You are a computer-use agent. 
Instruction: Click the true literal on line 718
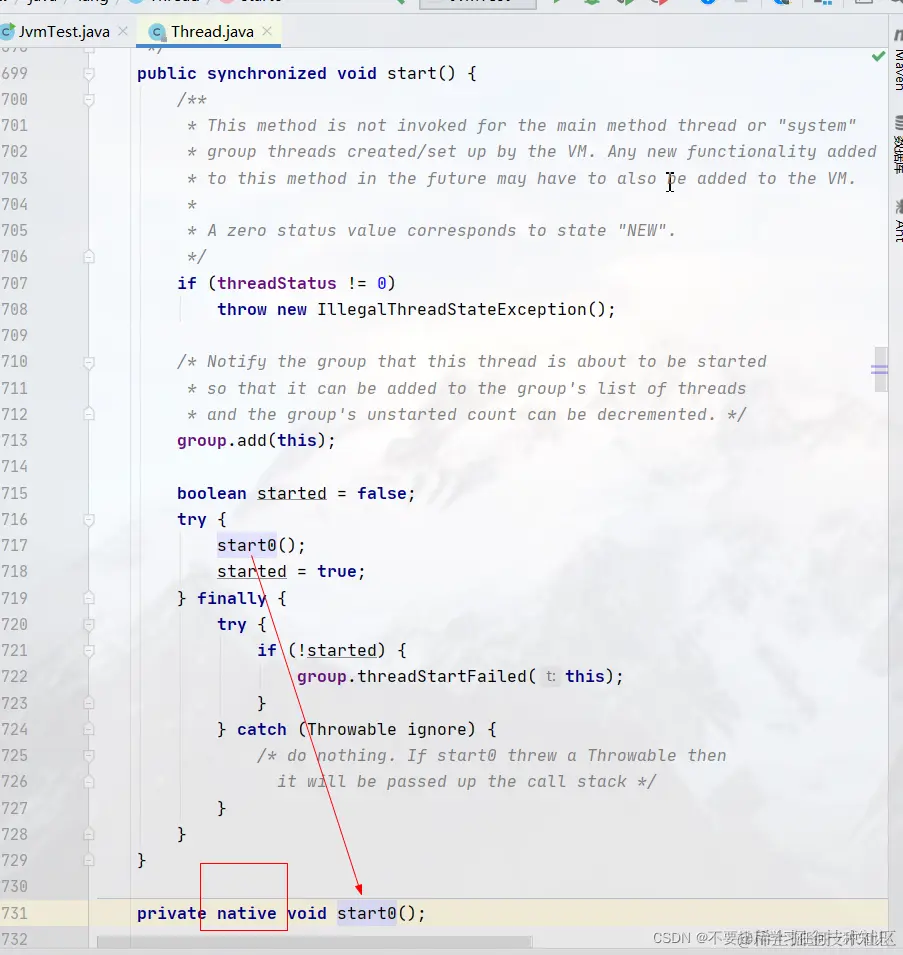[x=337, y=571]
